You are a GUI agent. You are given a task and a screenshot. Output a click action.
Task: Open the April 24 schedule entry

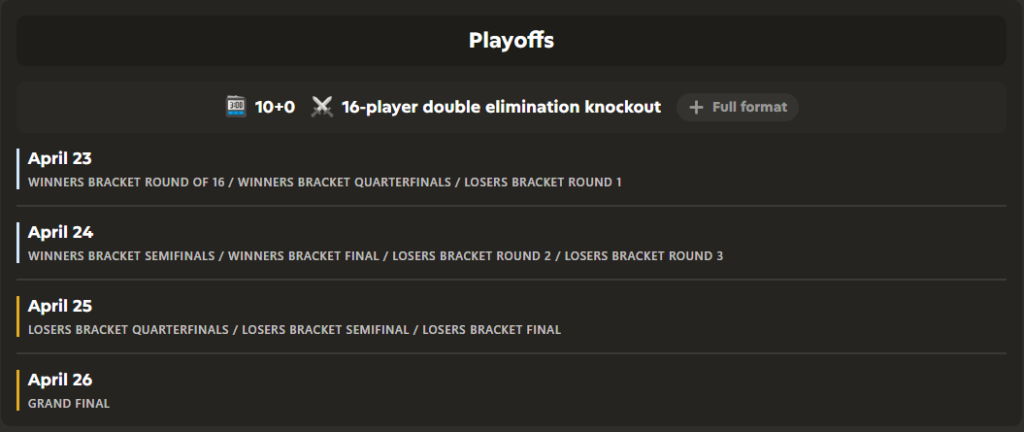61,232
